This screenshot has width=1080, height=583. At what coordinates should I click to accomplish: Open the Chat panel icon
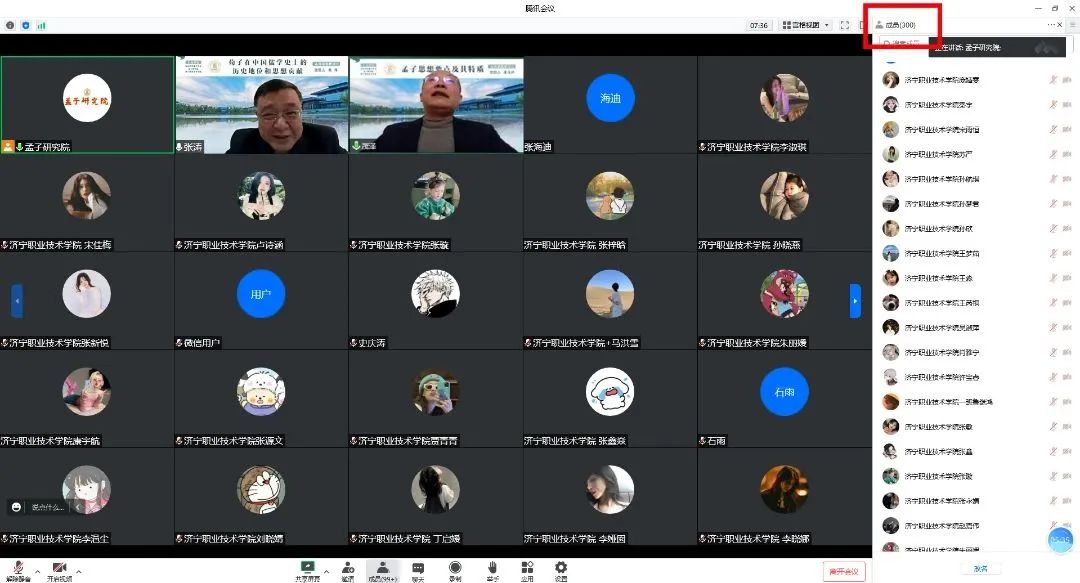418,568
